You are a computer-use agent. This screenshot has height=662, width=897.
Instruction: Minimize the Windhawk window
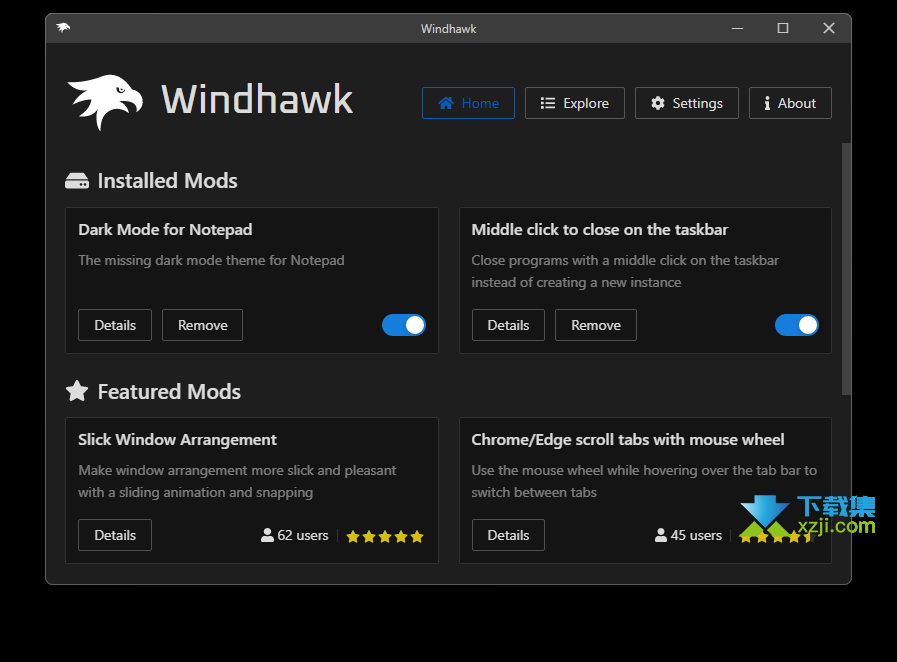[x=737, y=28]
